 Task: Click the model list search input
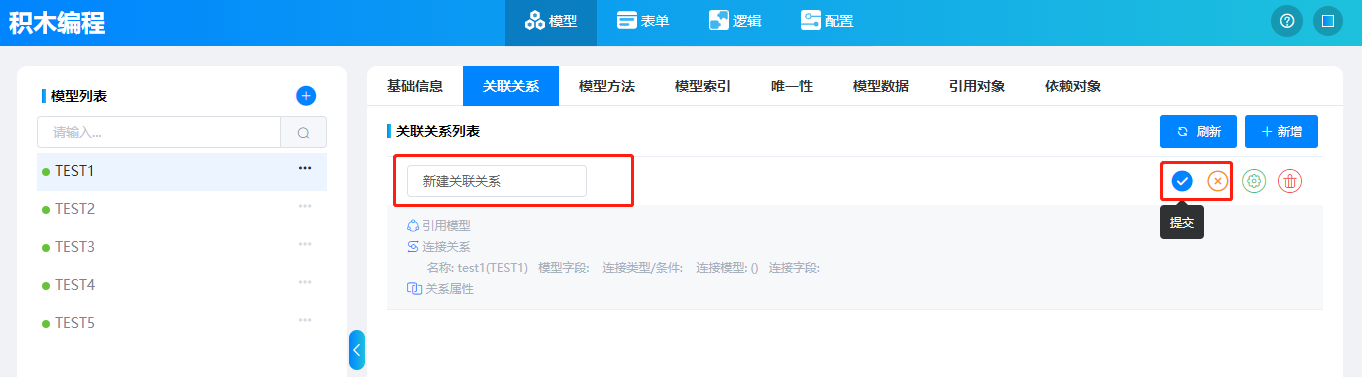pos(159,132)
